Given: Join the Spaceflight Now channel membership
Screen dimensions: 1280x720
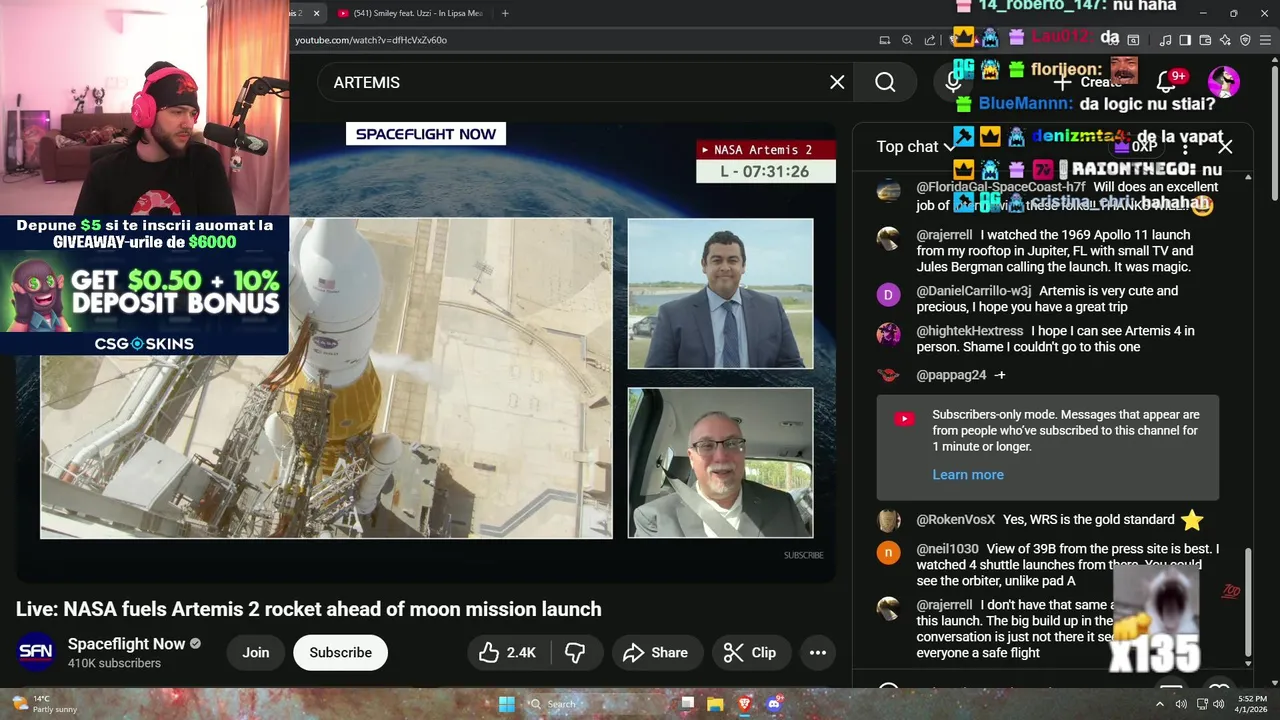Looking at the screenshot, I should [255, 652].
